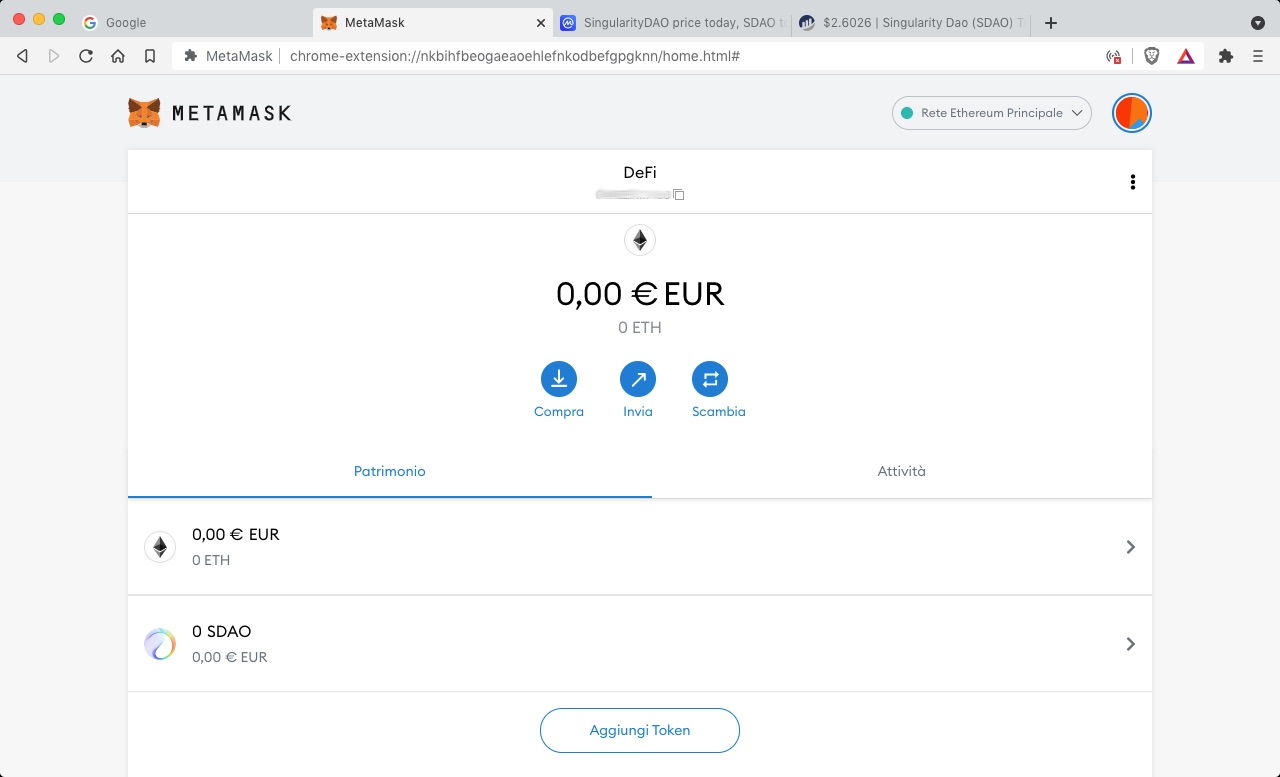Click the blocked-content icon in the address bar
Screen dimensions: 1280x777
pyautogui.click(x=1113, y=57)
